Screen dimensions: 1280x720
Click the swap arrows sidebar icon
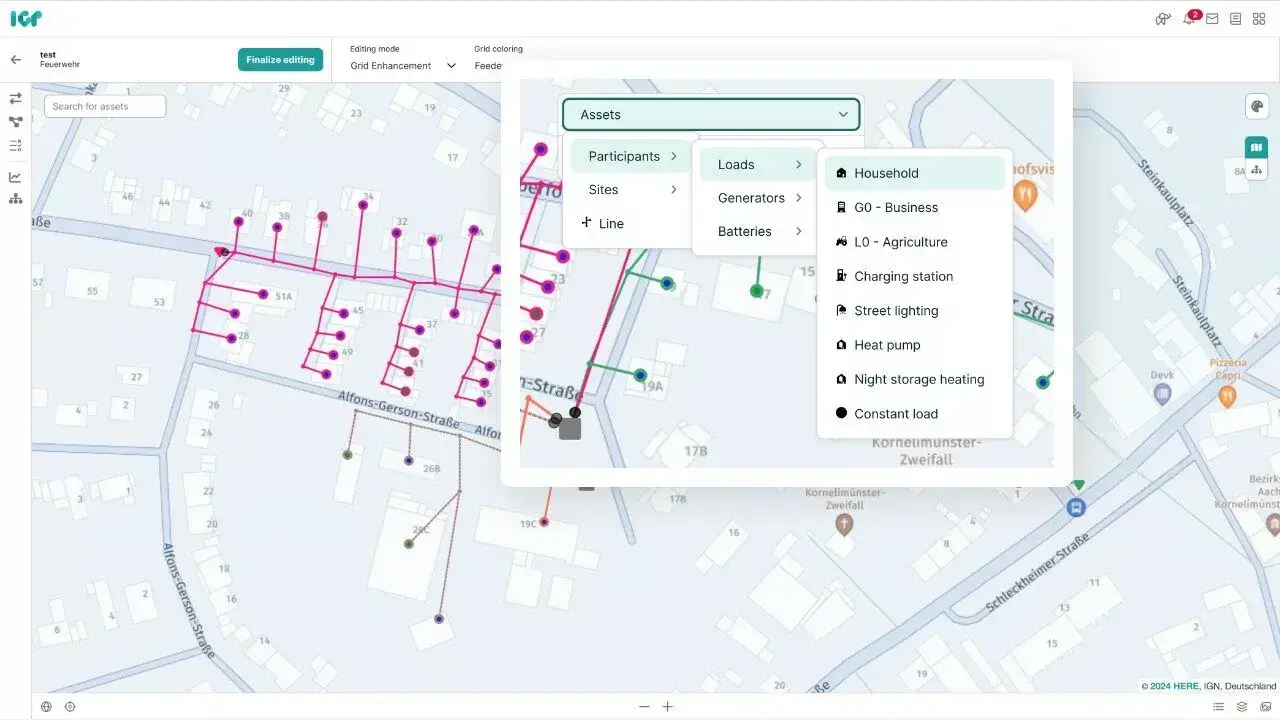(15, 98)
